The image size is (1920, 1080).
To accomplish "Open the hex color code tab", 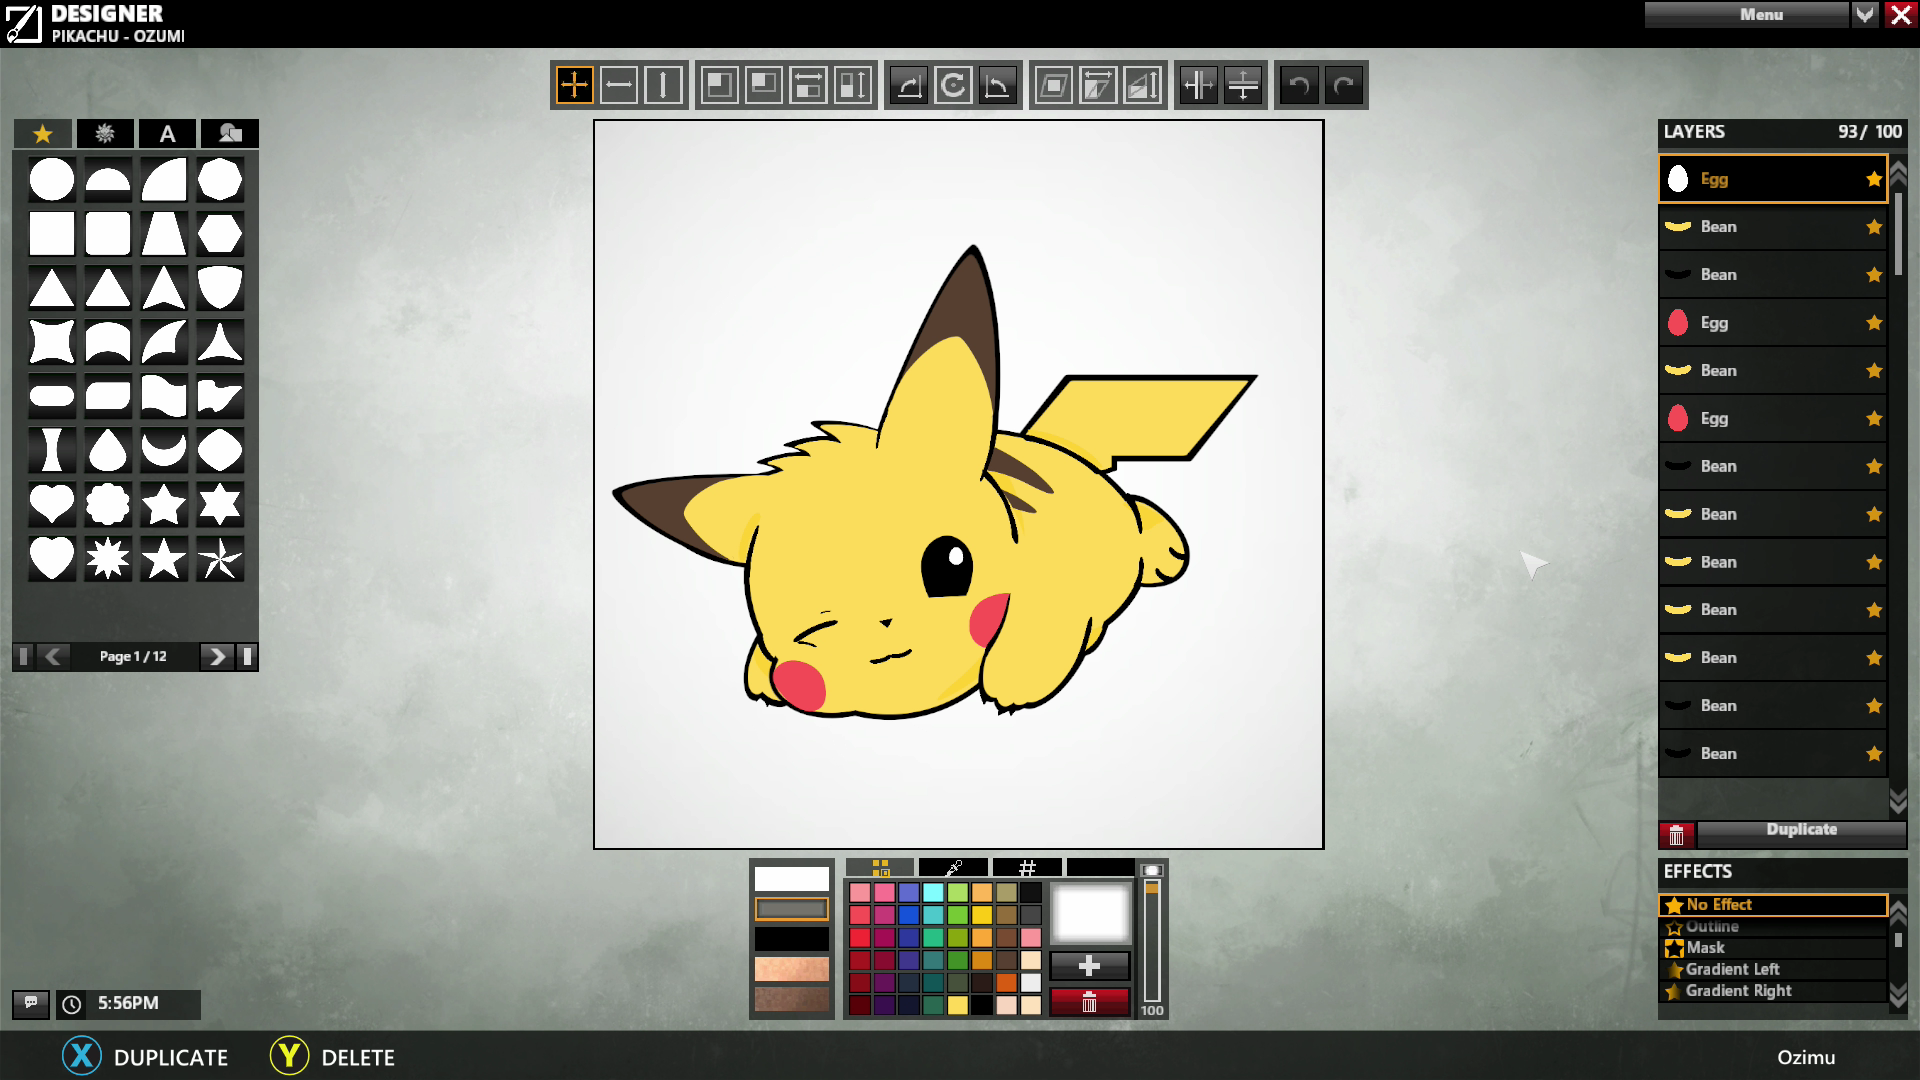I will [x=1027, y=867].
